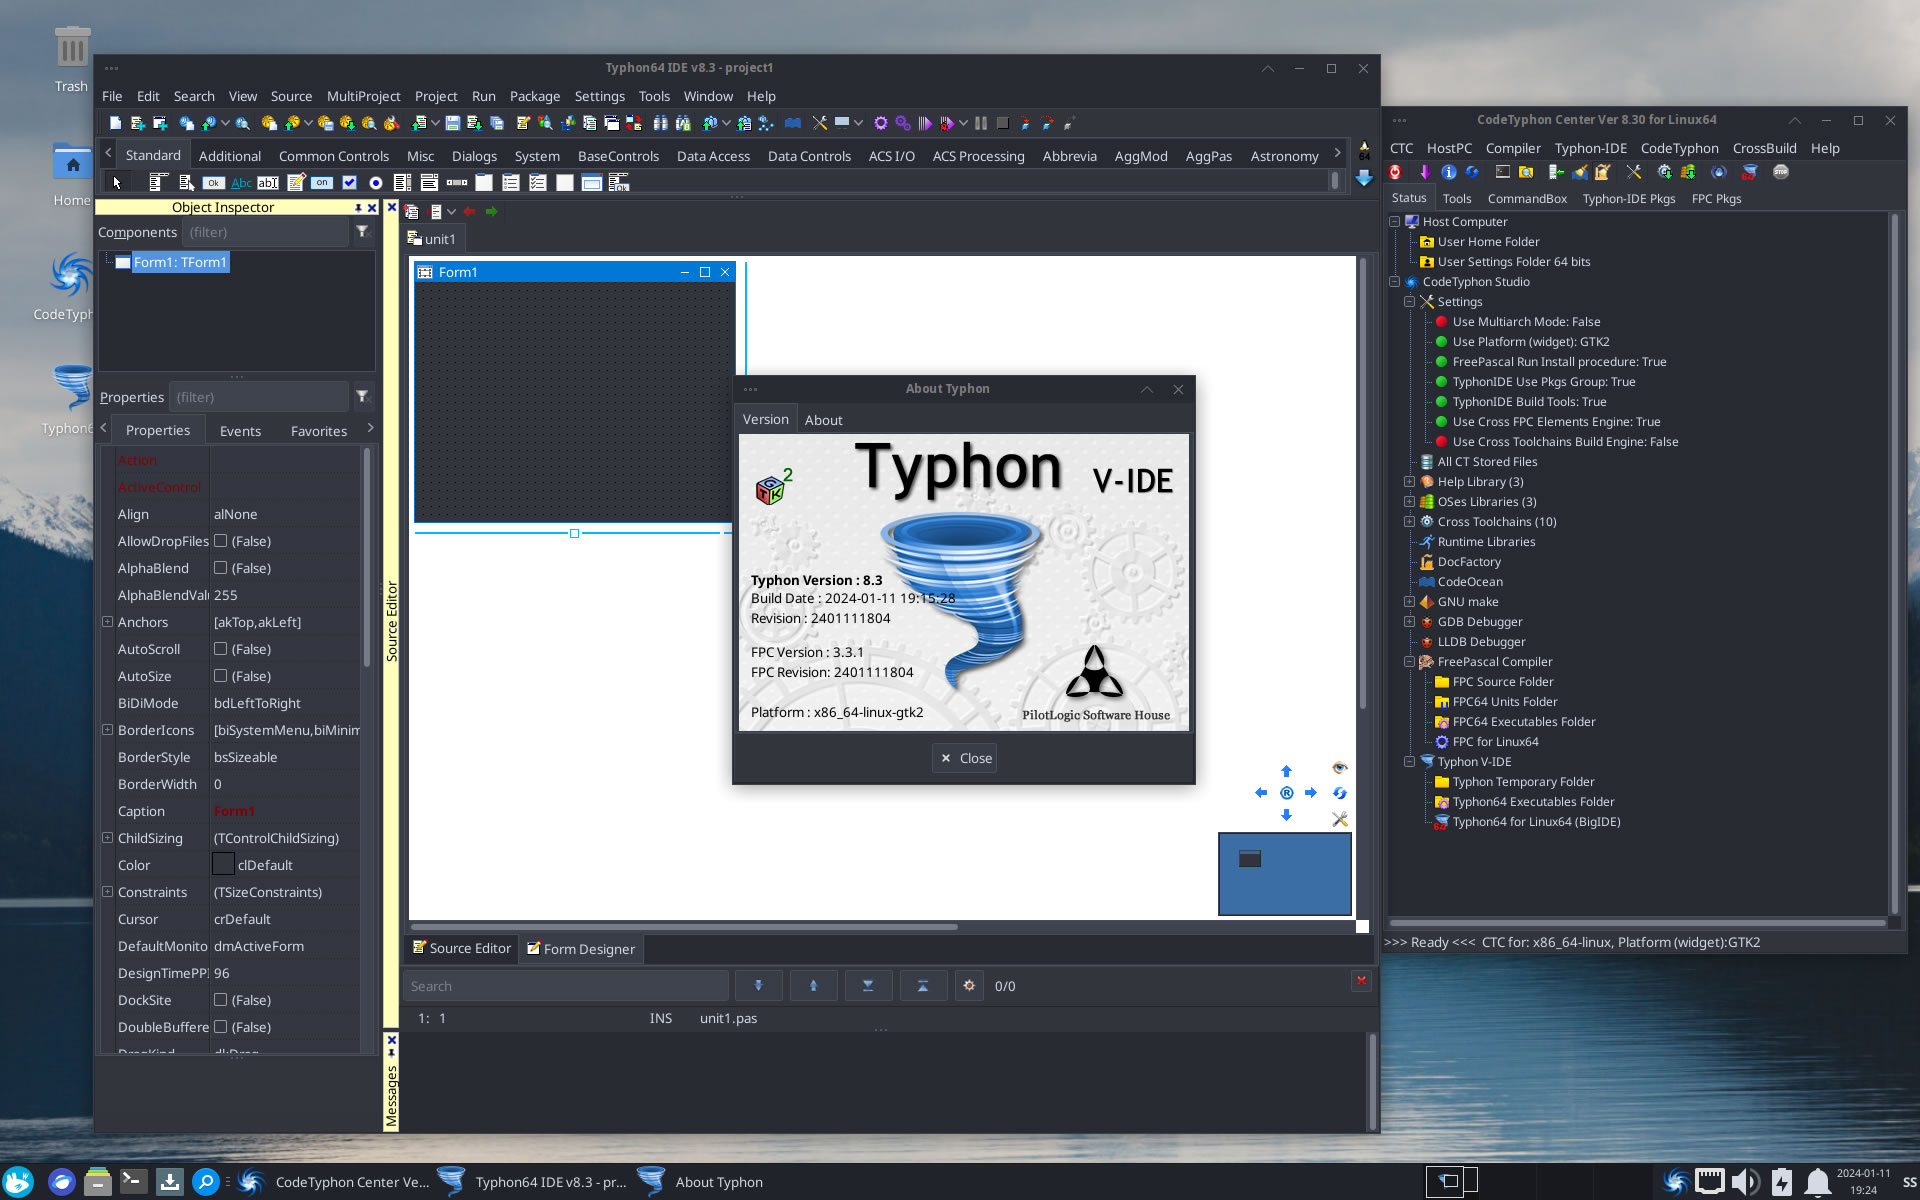Click the search options gear button
Image resolution: width=1920 pixels, height=1200 pixels.
[968, 986]
